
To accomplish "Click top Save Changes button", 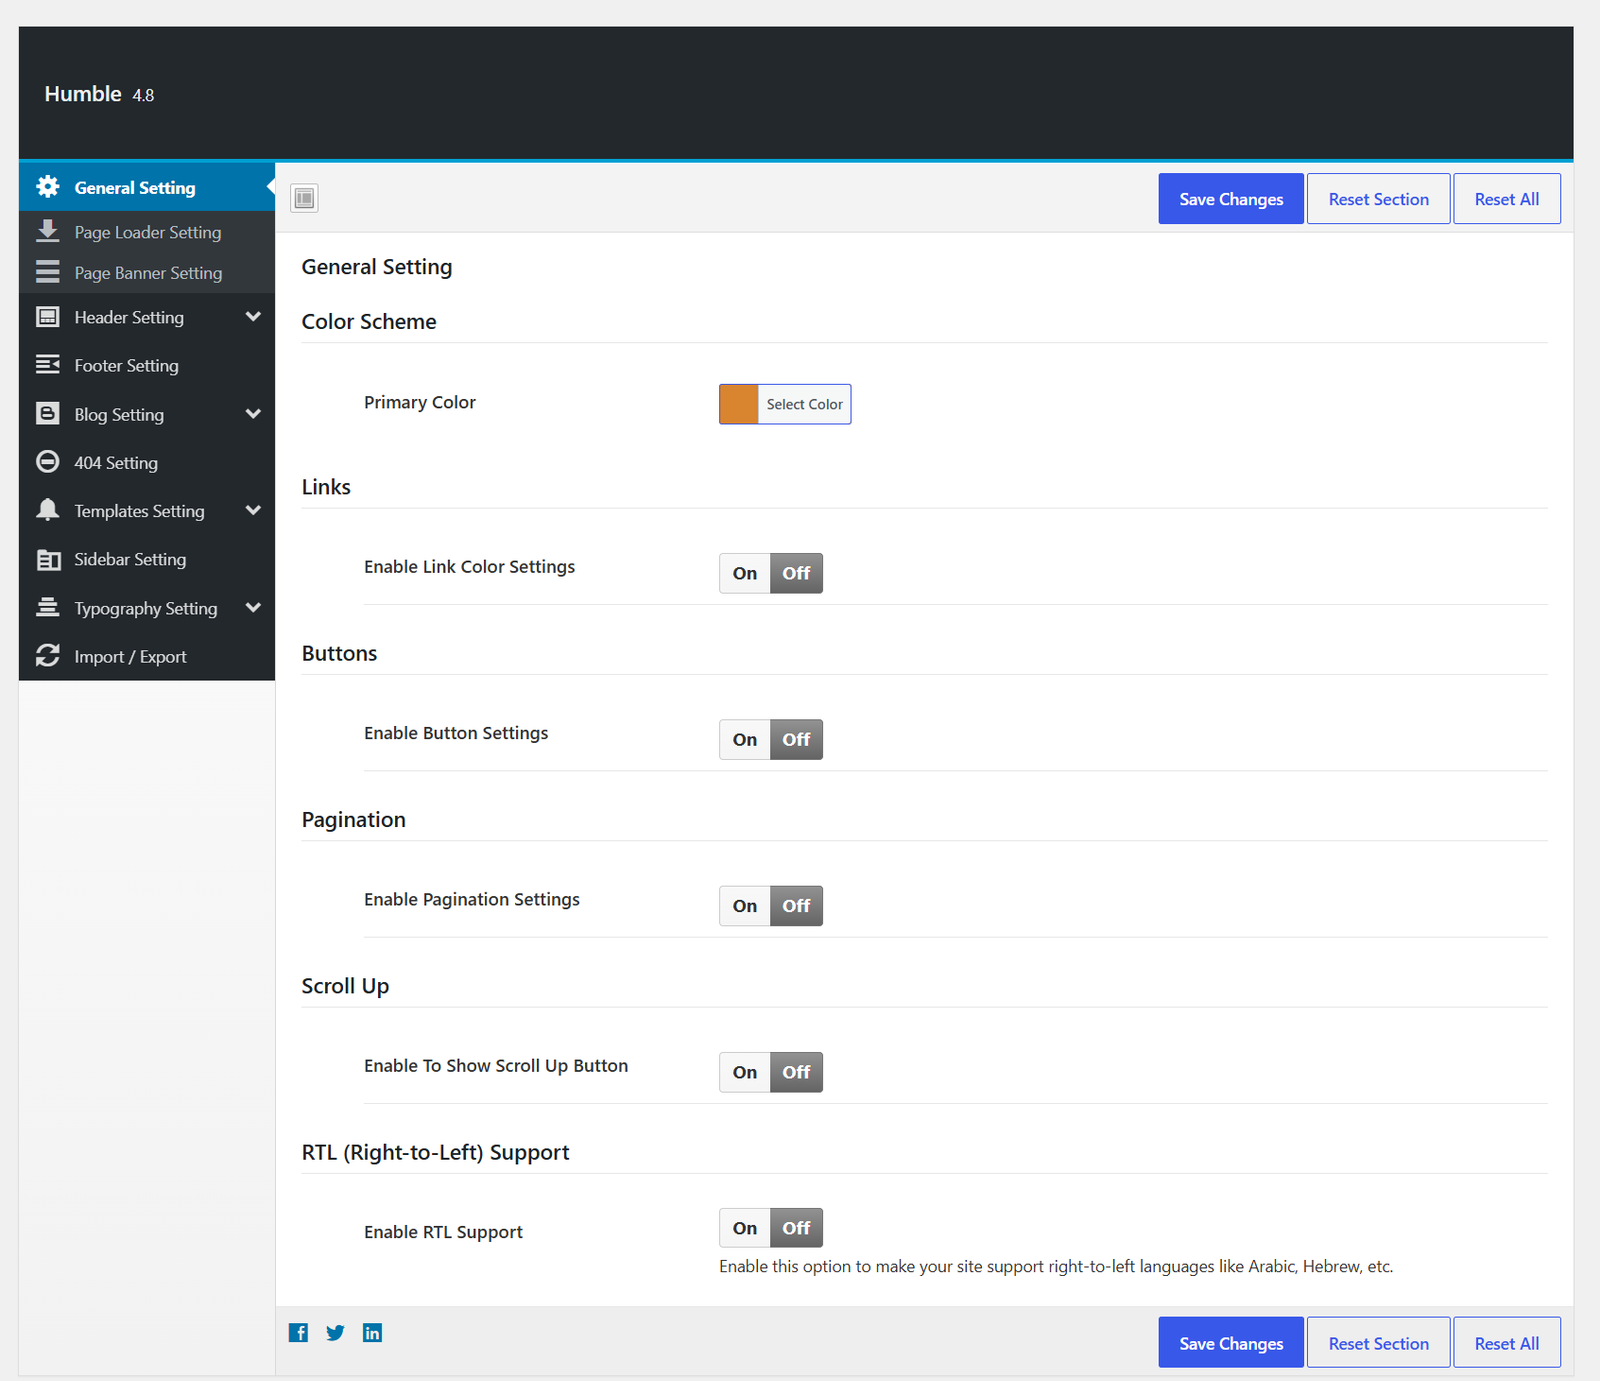I will [x=1231, y=198].
